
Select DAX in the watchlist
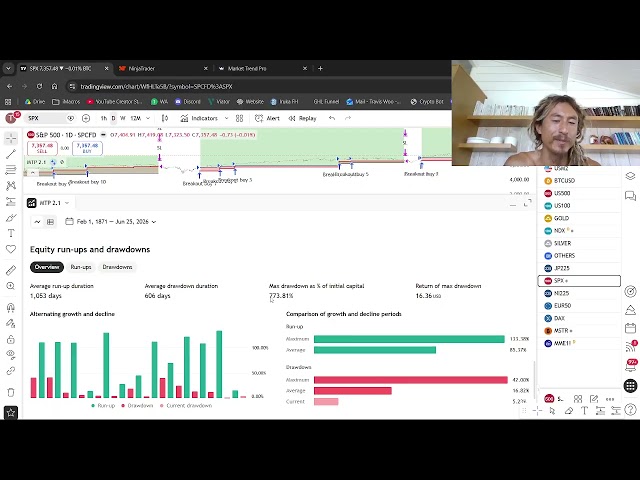coord(579,318)
